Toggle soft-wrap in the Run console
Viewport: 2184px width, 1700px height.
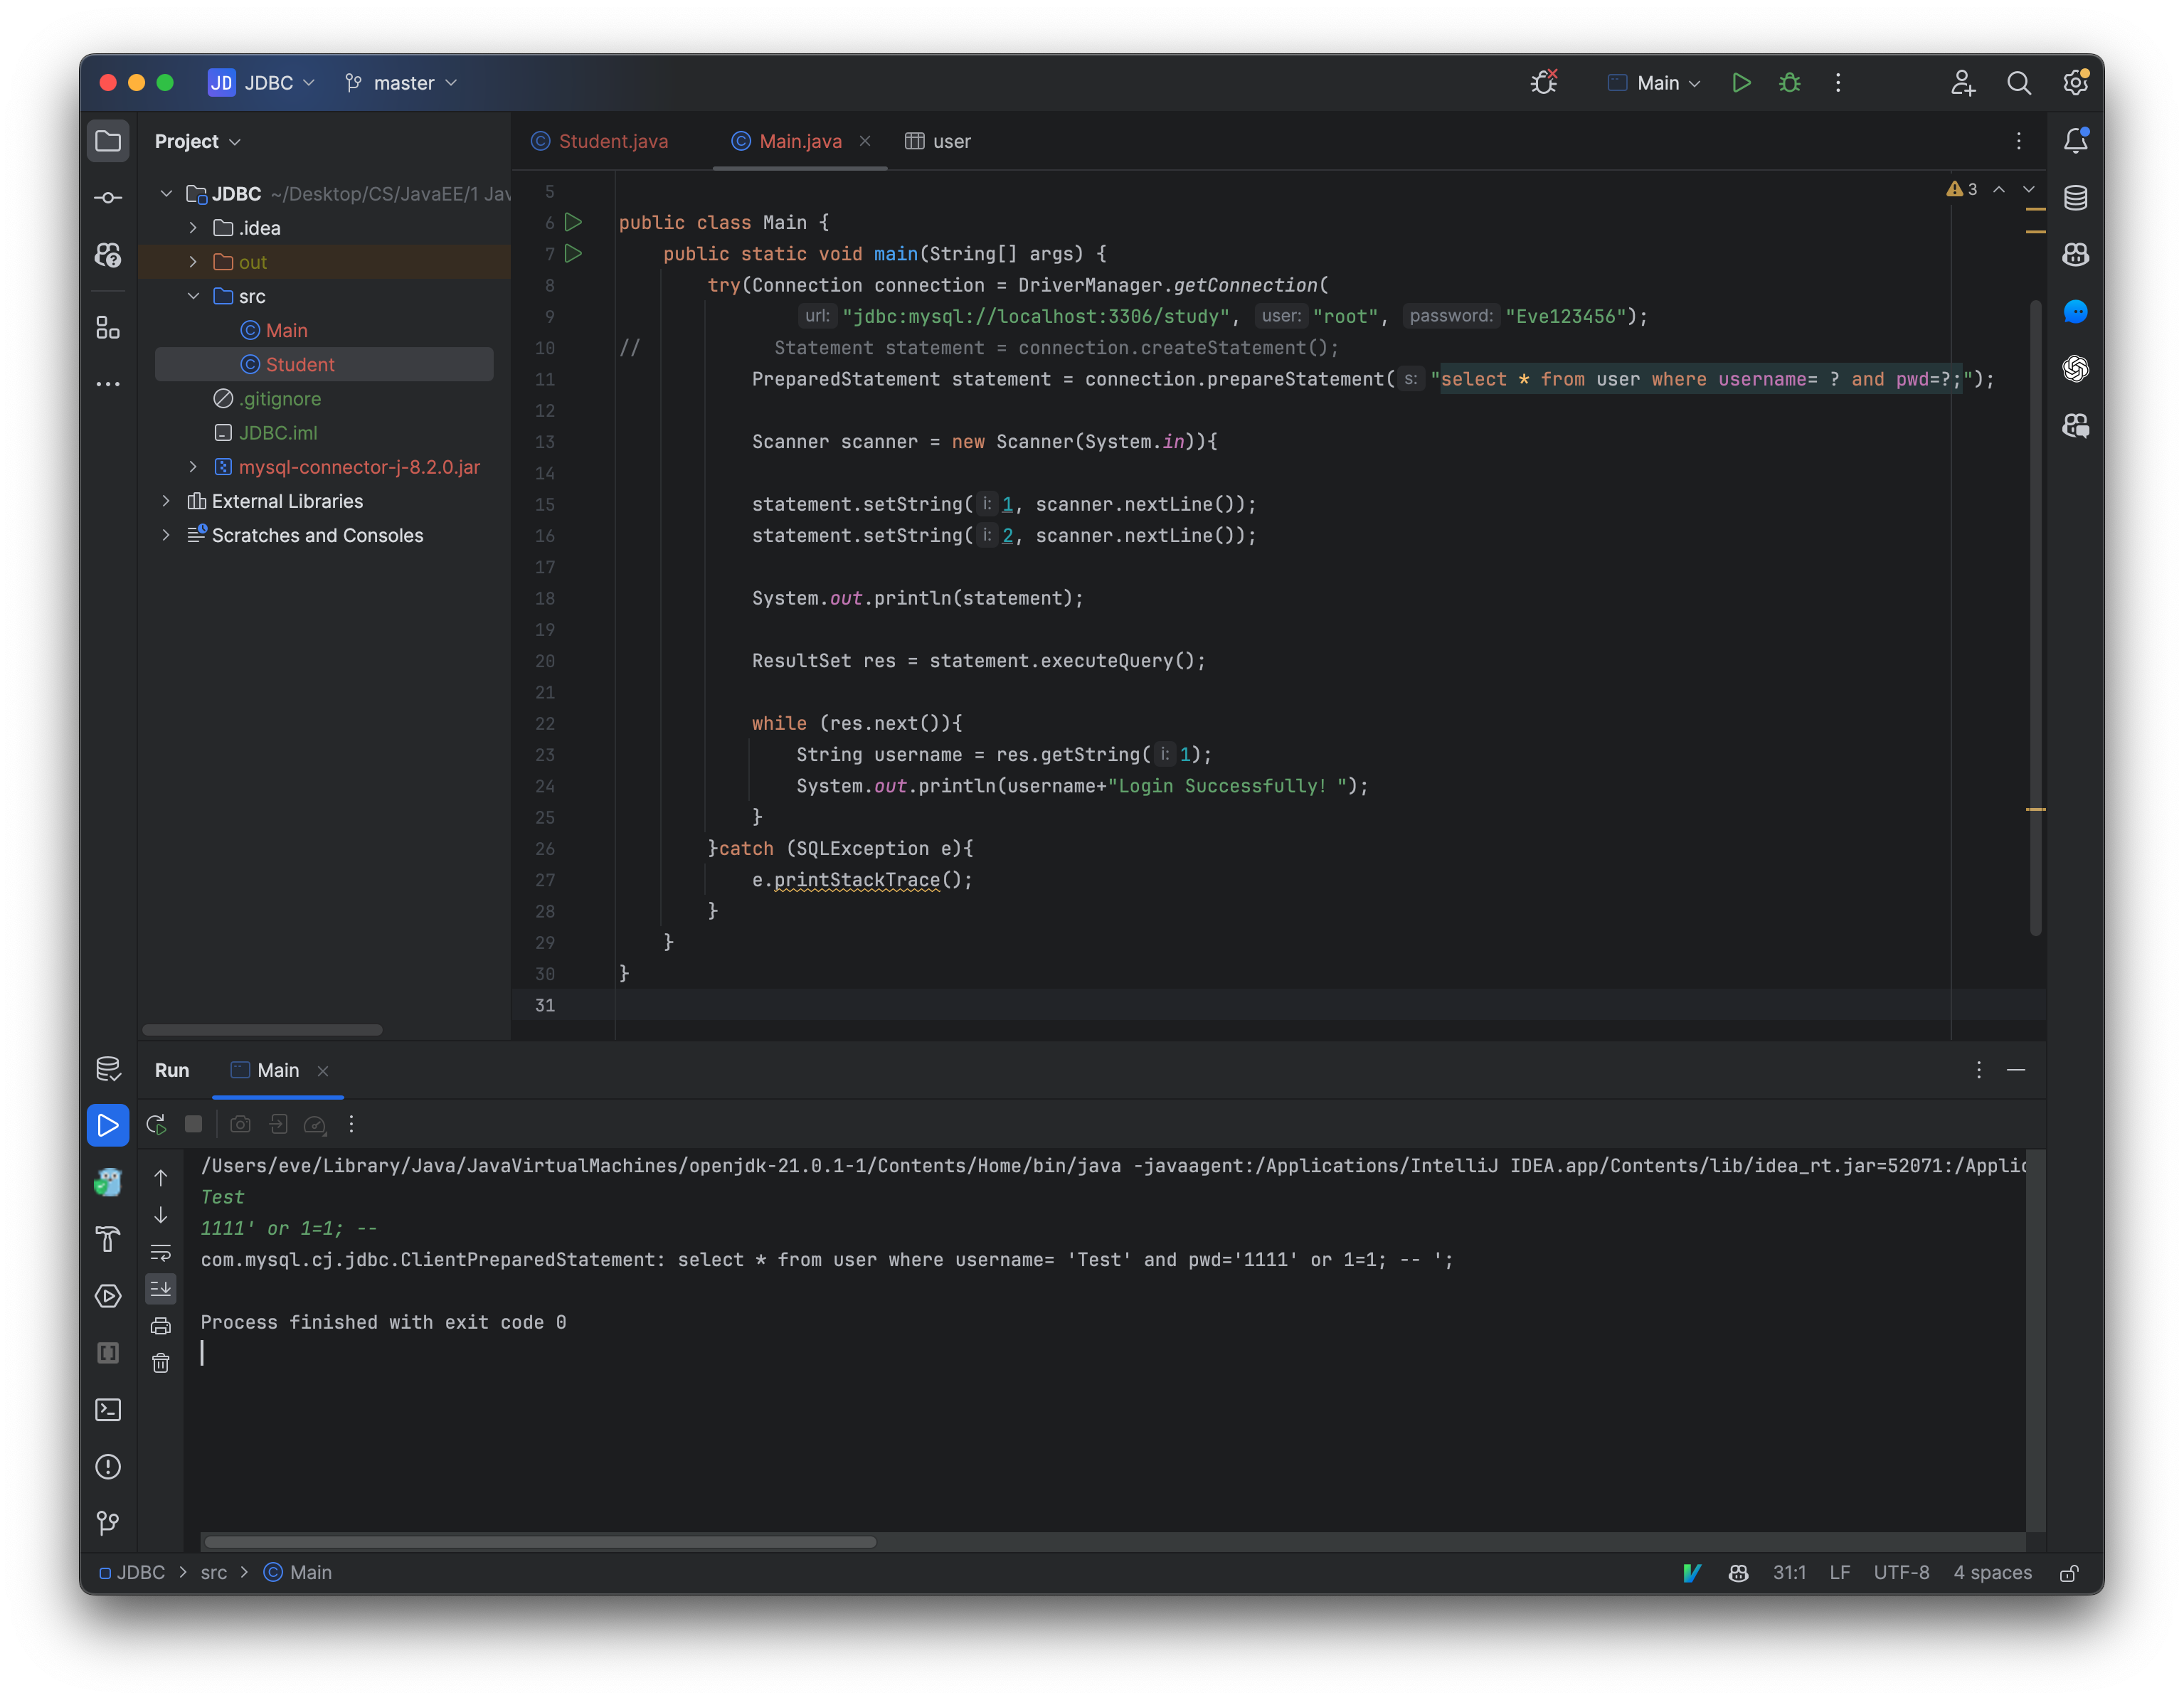click(161, 1252)
